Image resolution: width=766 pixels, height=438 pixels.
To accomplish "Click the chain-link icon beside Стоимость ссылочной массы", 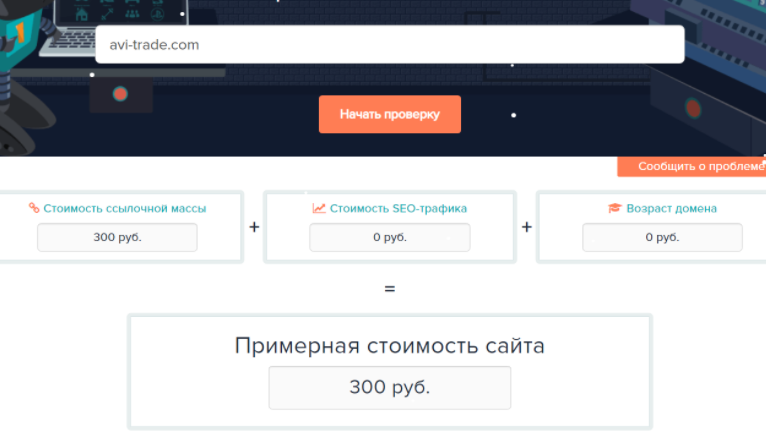I will 34,208.
